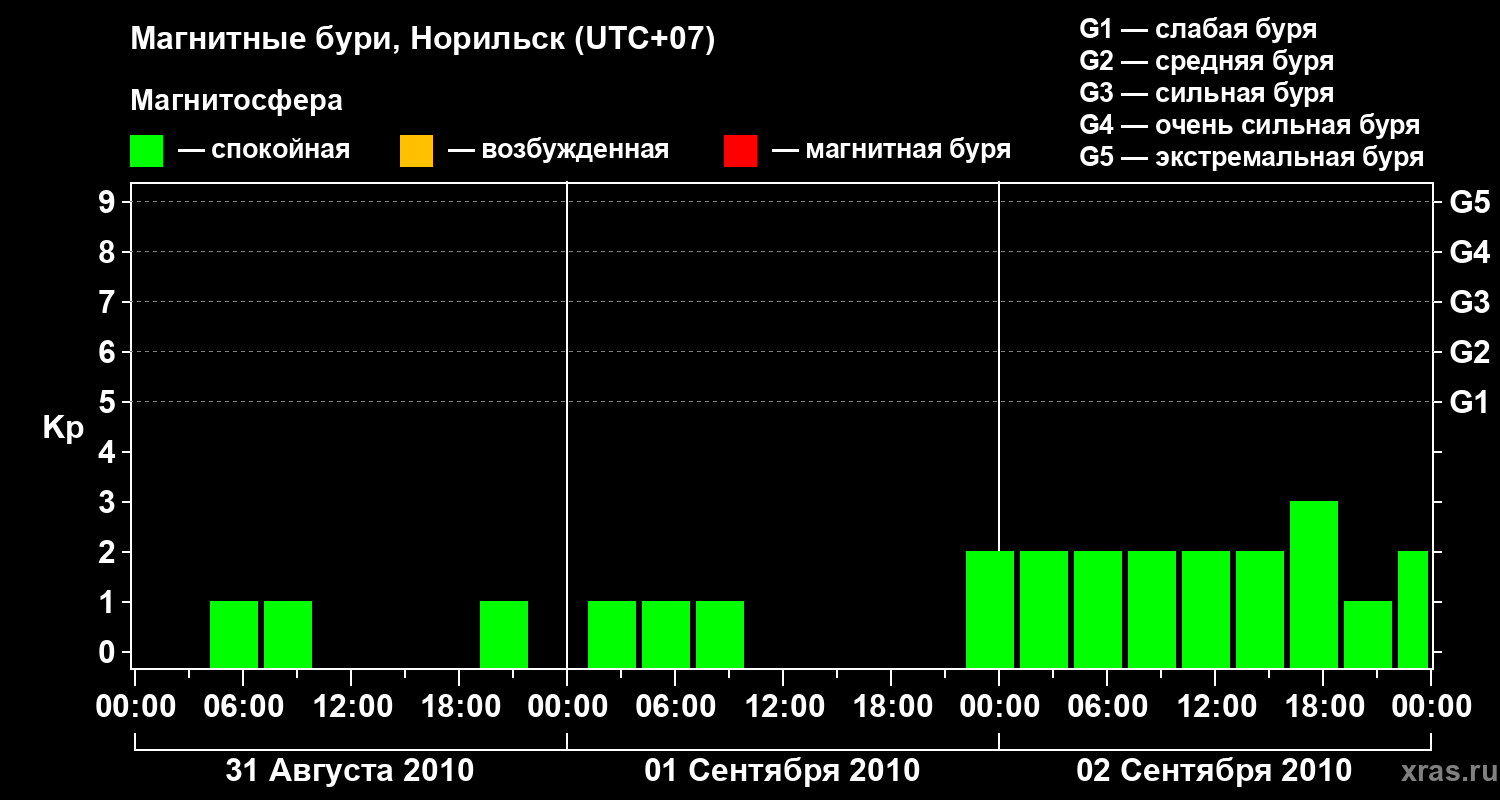Click the 04:00–07:00 bar on 31 Августа

click(x=234, y=634)
